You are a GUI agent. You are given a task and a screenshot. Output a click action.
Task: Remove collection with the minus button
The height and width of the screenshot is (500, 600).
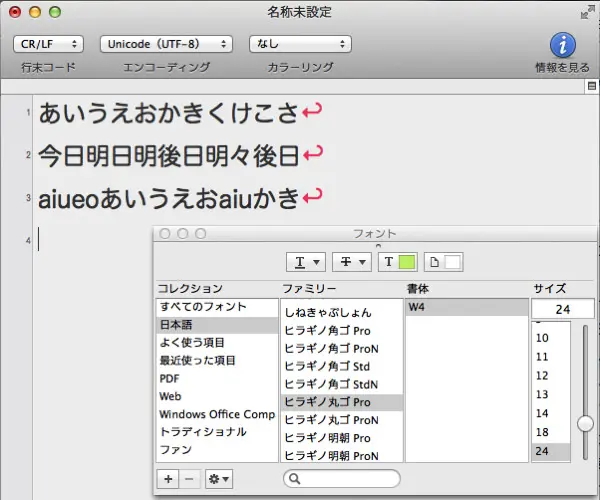click(189, 479)
